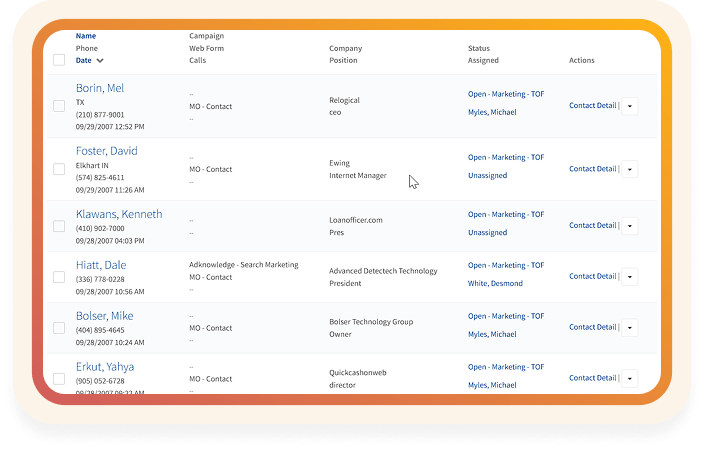Image resolution: width=704 pixels, height=450 pixels.
Task: Click Myles, Michael assignee for Bolser, Mike
Action: pyautogui.click(x=492, y=334)
